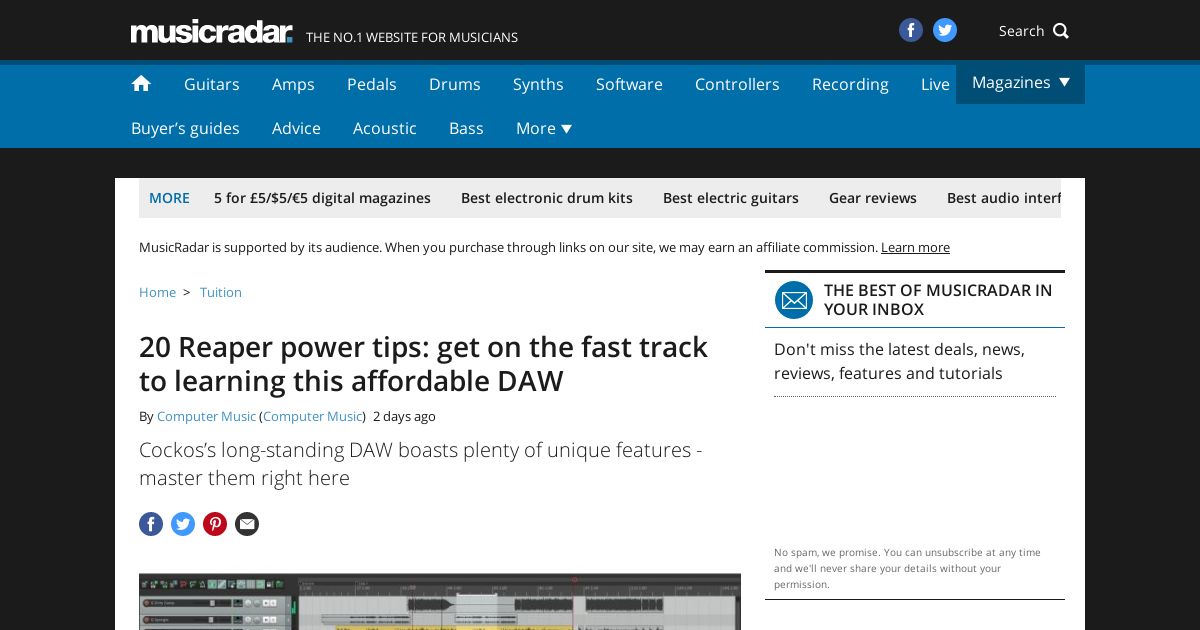Click 'Don't miss the latest deals' text

pos(899,361)
